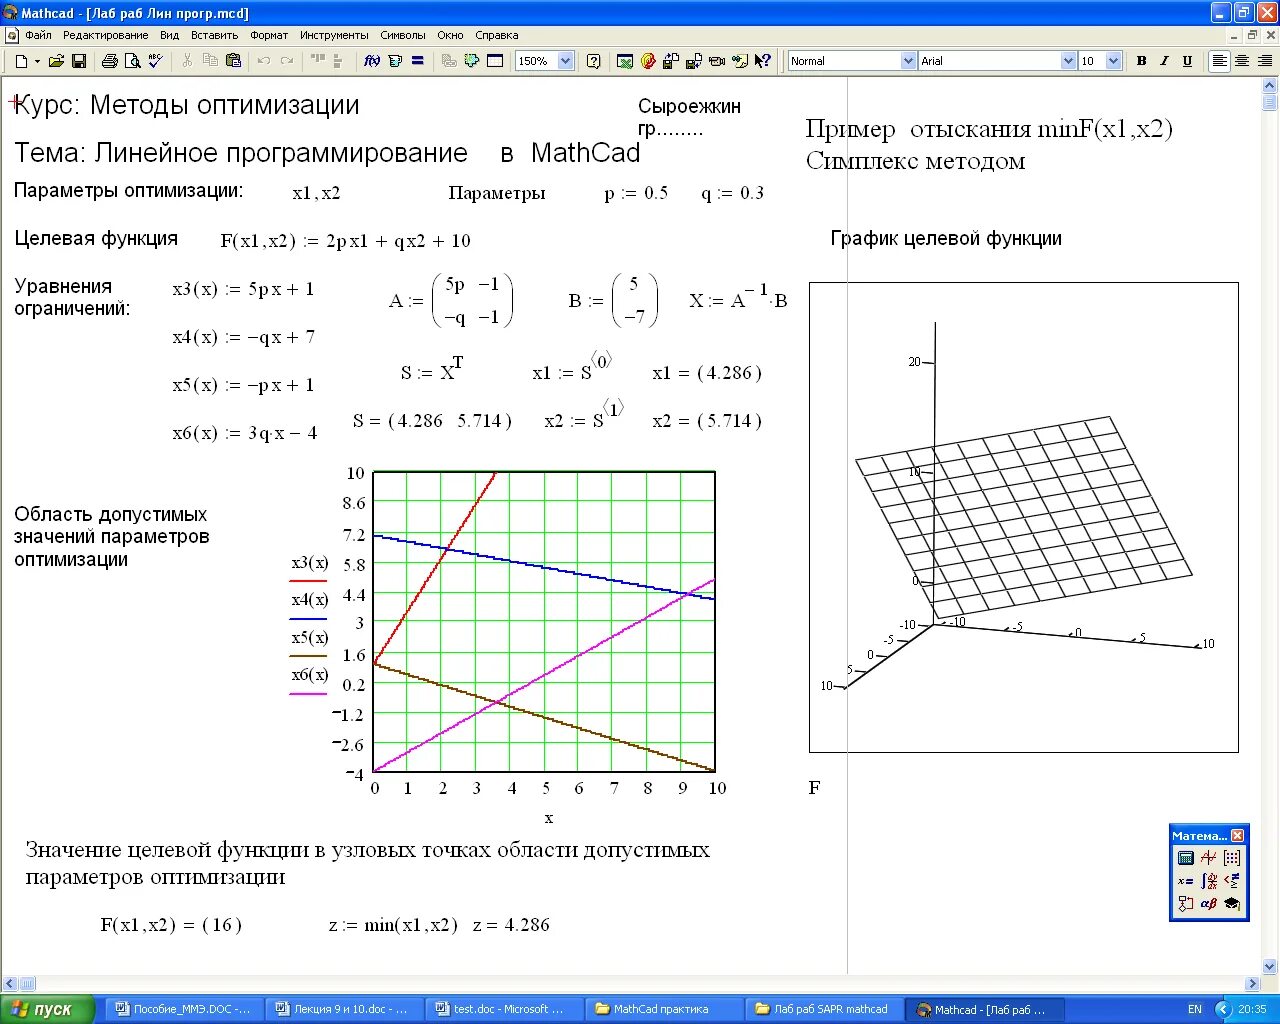The height and width of the screenshot is (1024, 1280).
Task: Open the Matrix palette in Math toolbar
Action: point(1232,858)
